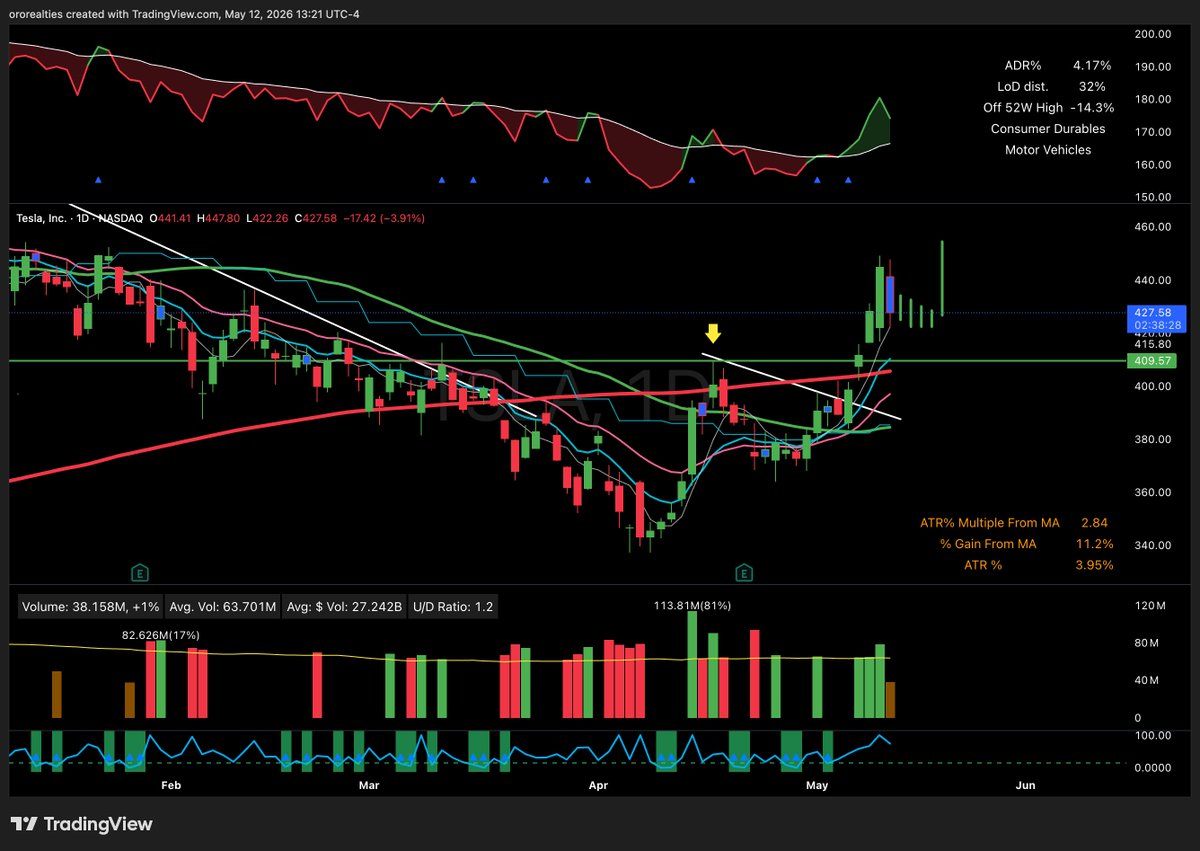Click 100.00 on the bottom oscillator axis
Viewport: 1200px width, 851px height.
[x=1152, y=735]
